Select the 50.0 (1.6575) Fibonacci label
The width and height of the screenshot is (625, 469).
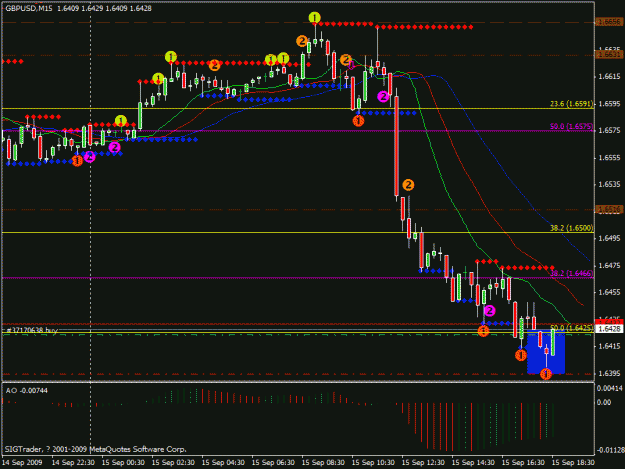[x=571, y=126]
